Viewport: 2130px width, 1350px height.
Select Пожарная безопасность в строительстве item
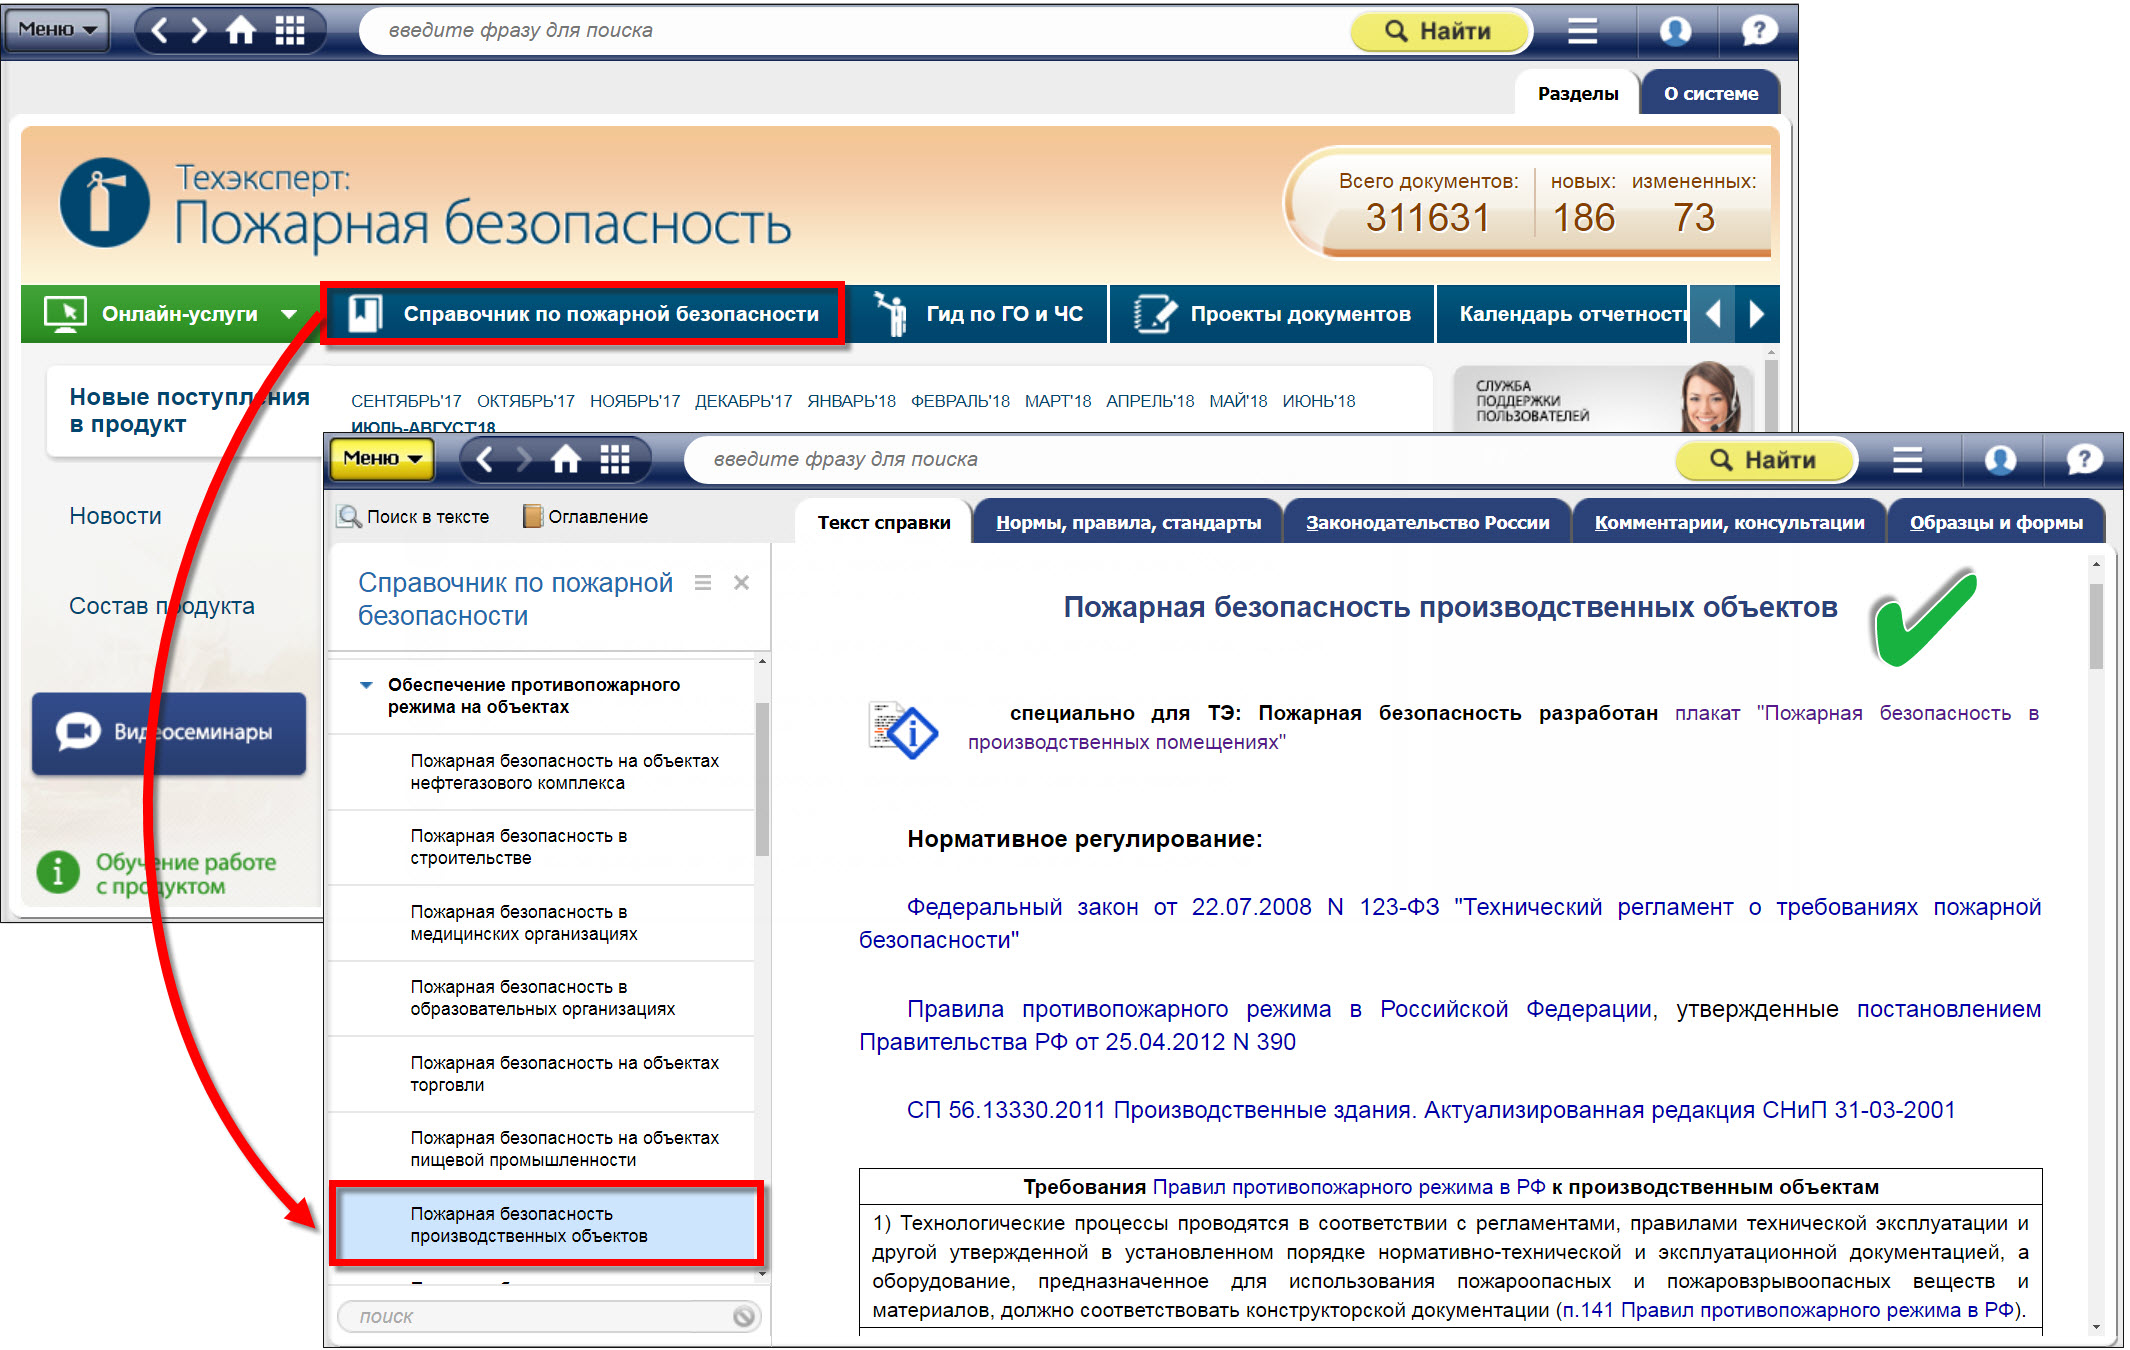coord(518,847)
